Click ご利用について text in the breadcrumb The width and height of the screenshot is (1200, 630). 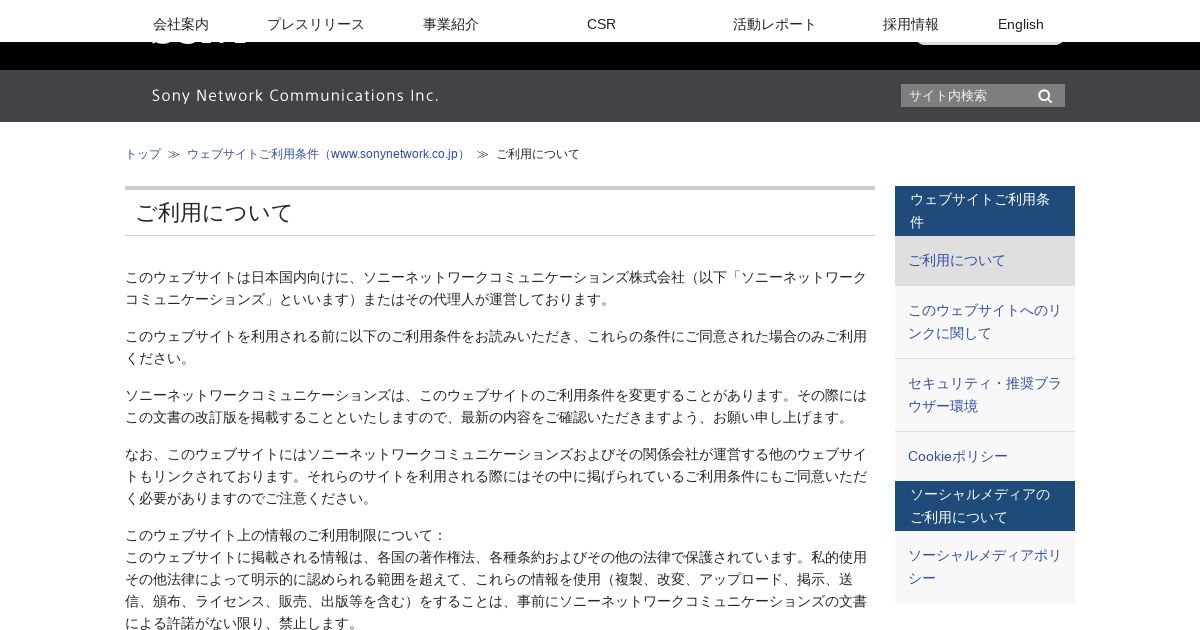pos(538,154)
